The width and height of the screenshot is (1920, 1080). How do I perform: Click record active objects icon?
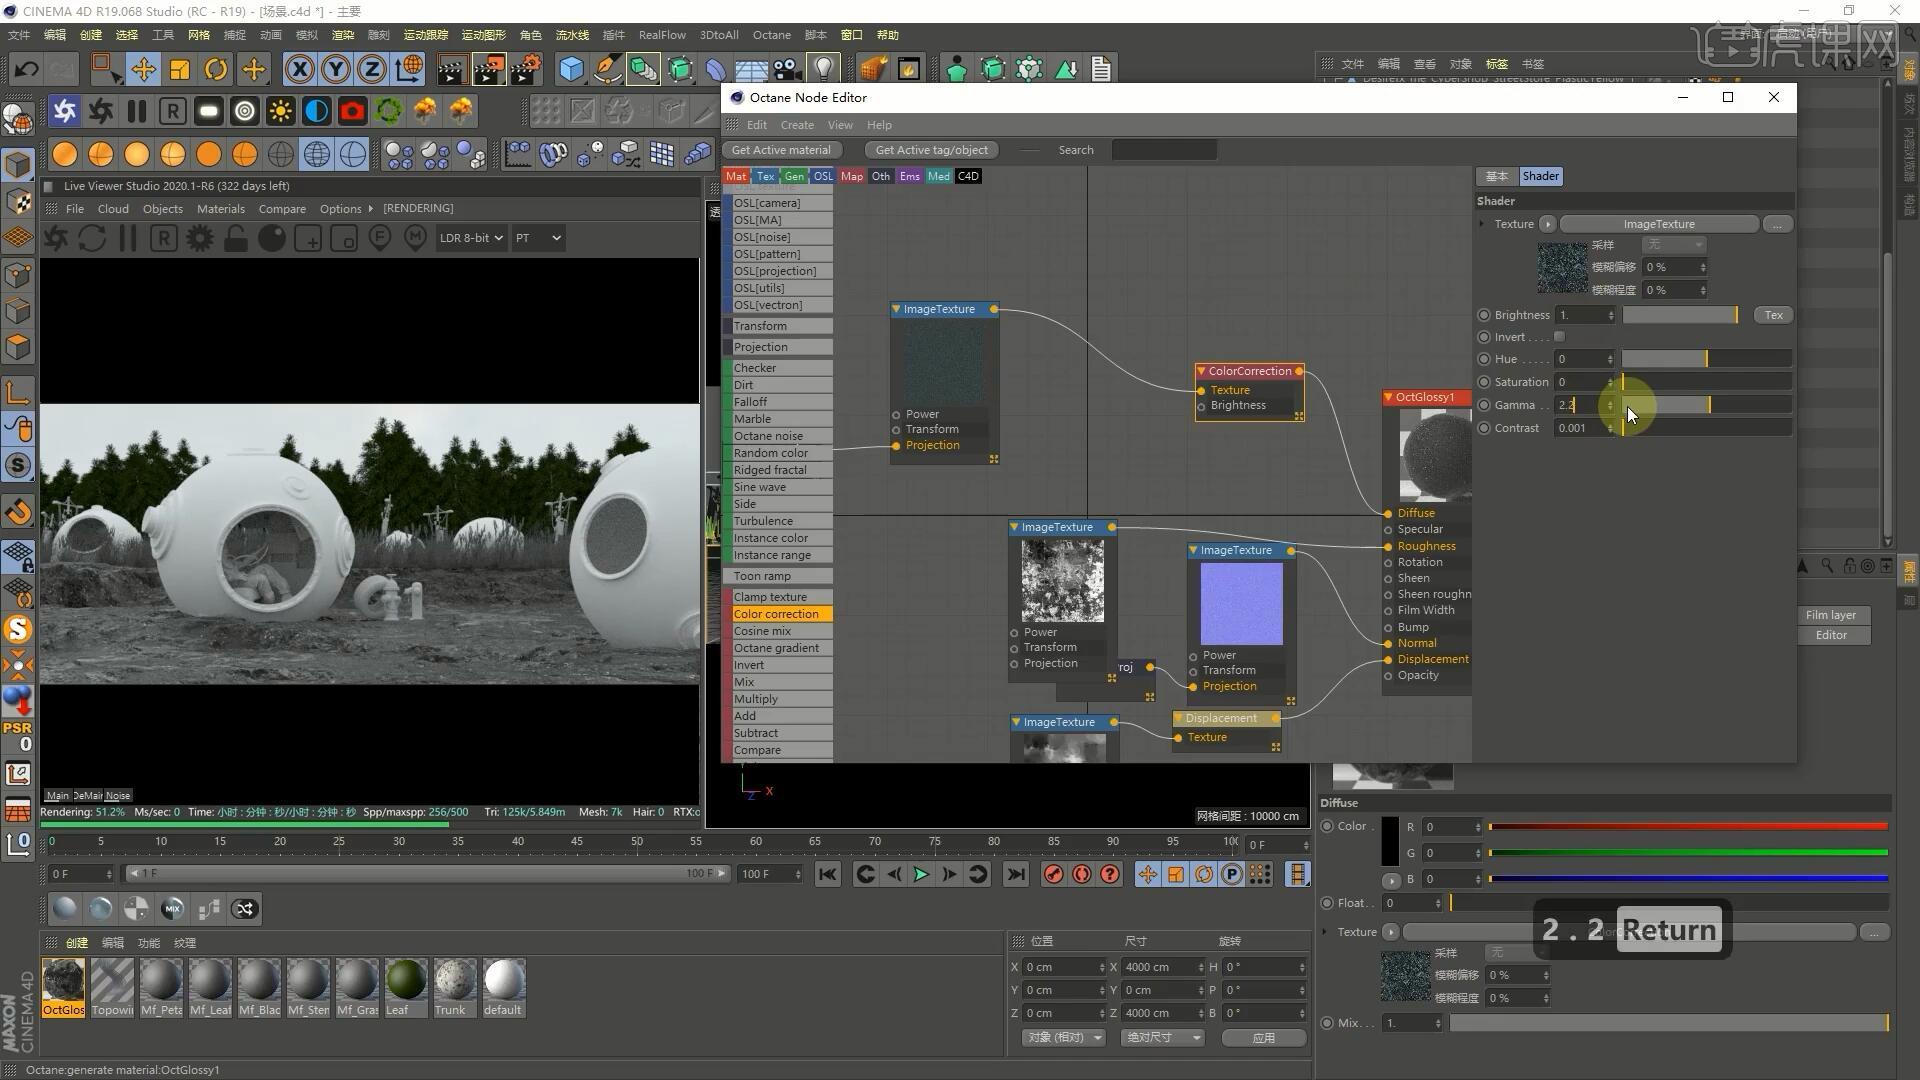[1053, 874]
